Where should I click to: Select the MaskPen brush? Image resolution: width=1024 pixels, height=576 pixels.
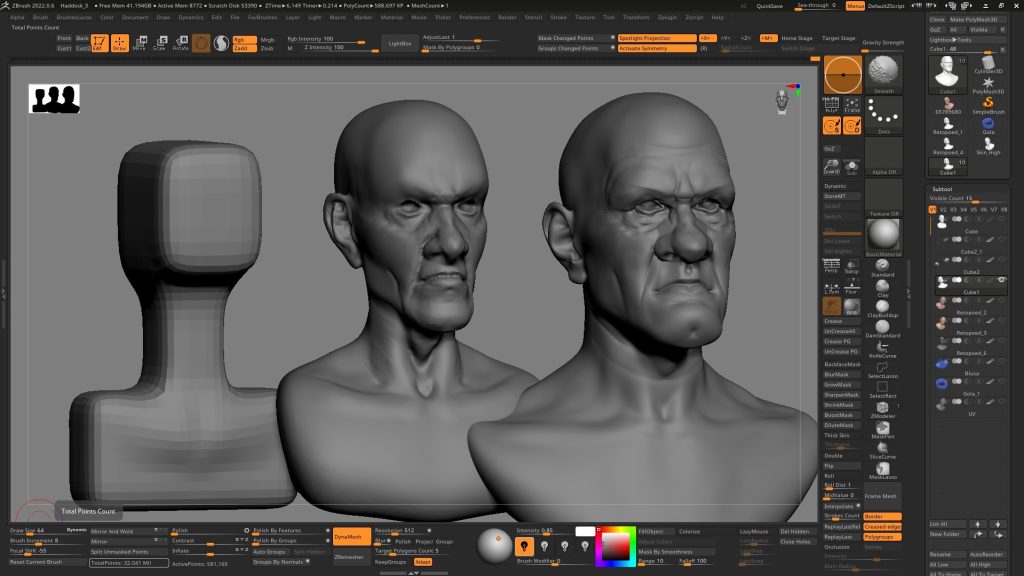coord(882,430)
